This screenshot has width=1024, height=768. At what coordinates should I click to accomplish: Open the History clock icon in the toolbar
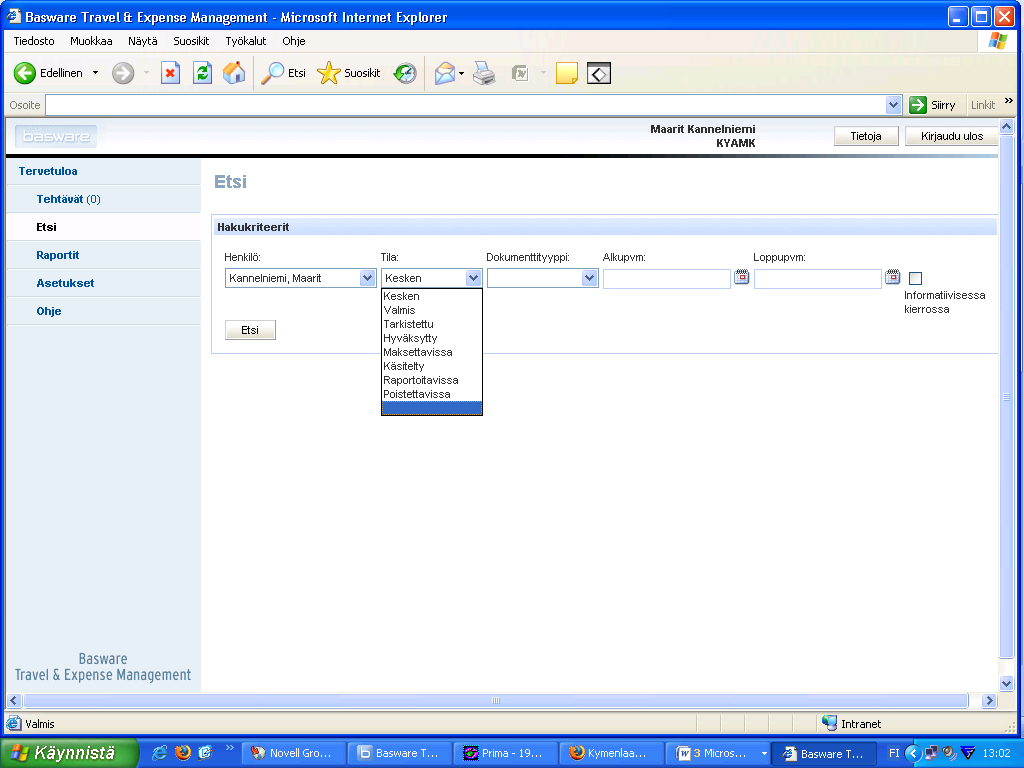405,73
